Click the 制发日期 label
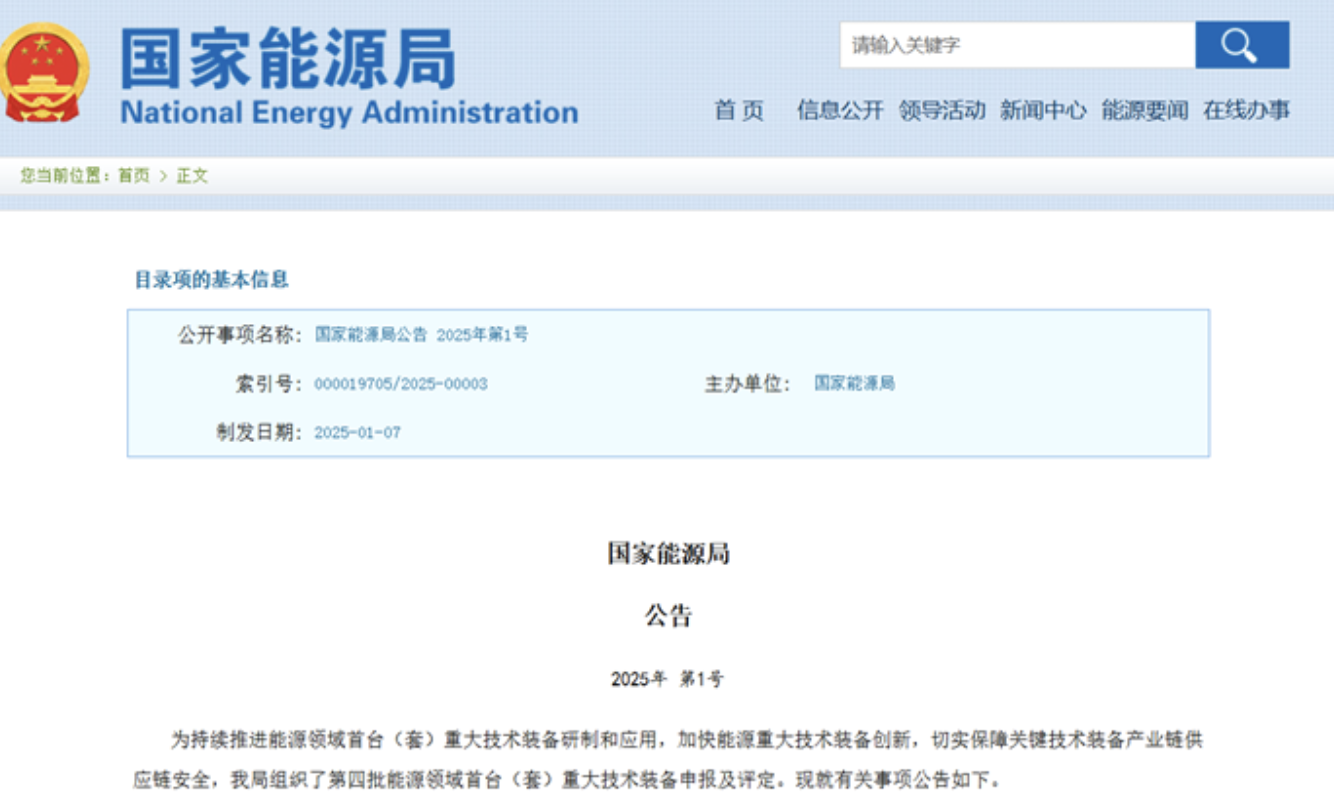Screen dimensions: 1334x800 pos(259,433)
